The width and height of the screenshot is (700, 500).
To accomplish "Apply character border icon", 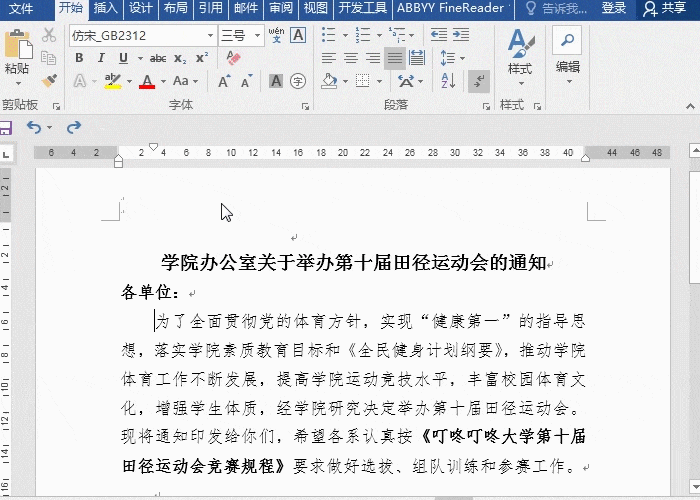I will click(298, 35).
